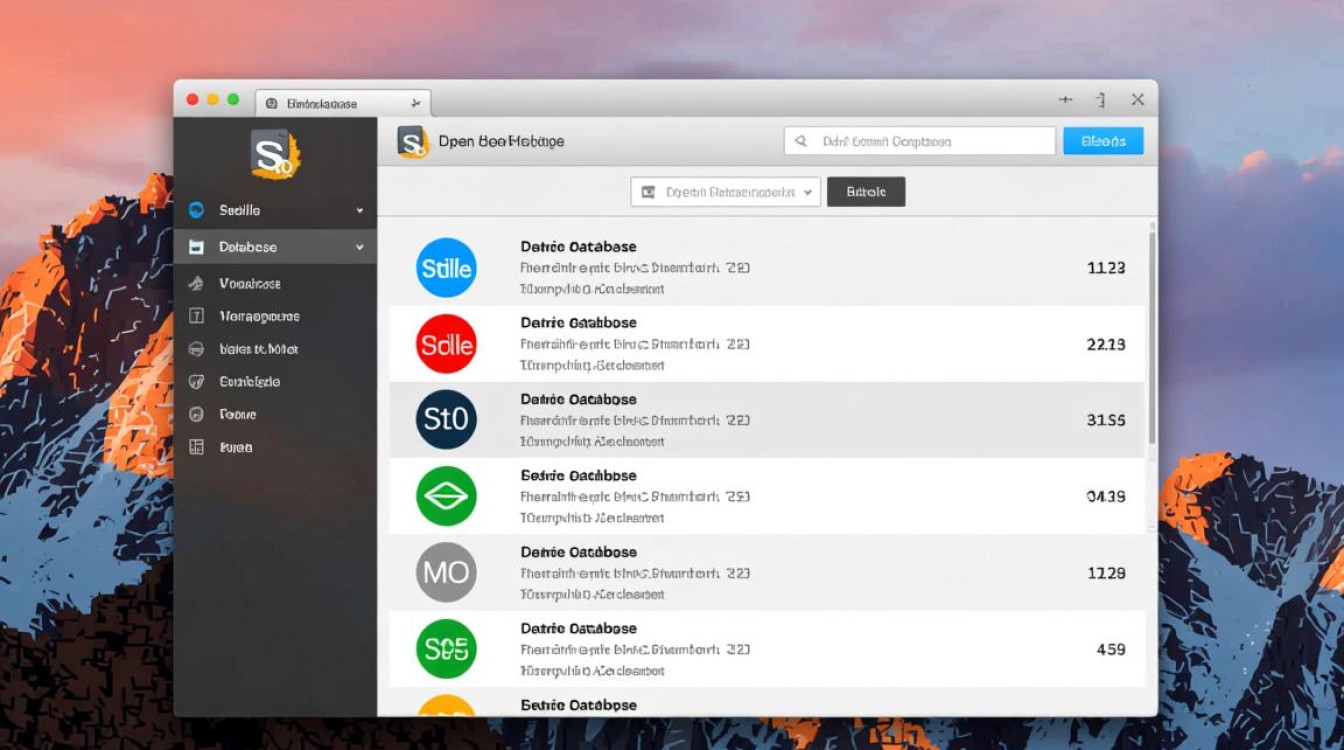Click the green "S05" circle icon
1344x750 pixels.
click(x=446, y=649)
